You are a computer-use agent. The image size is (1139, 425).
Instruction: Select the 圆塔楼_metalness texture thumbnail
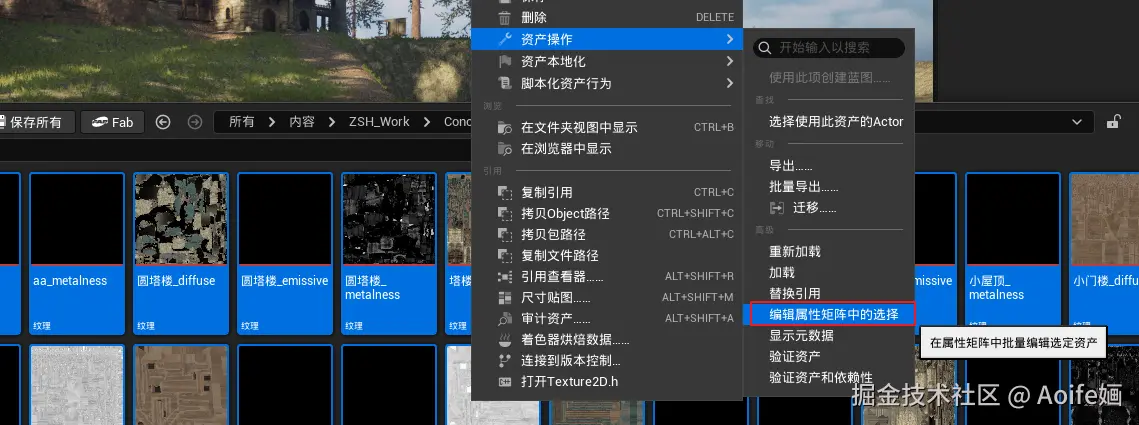click(389, 219)
